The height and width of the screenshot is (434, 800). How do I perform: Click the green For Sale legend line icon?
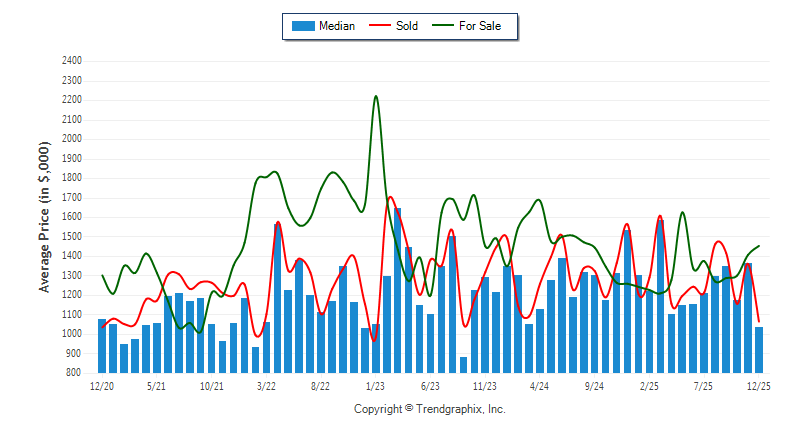pos(443,26)
